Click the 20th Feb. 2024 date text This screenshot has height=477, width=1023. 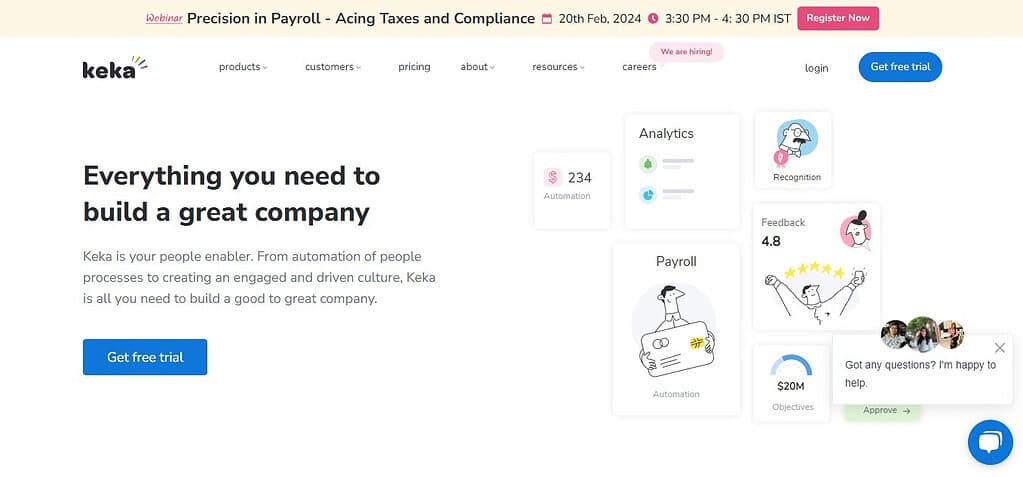(600, 18)
